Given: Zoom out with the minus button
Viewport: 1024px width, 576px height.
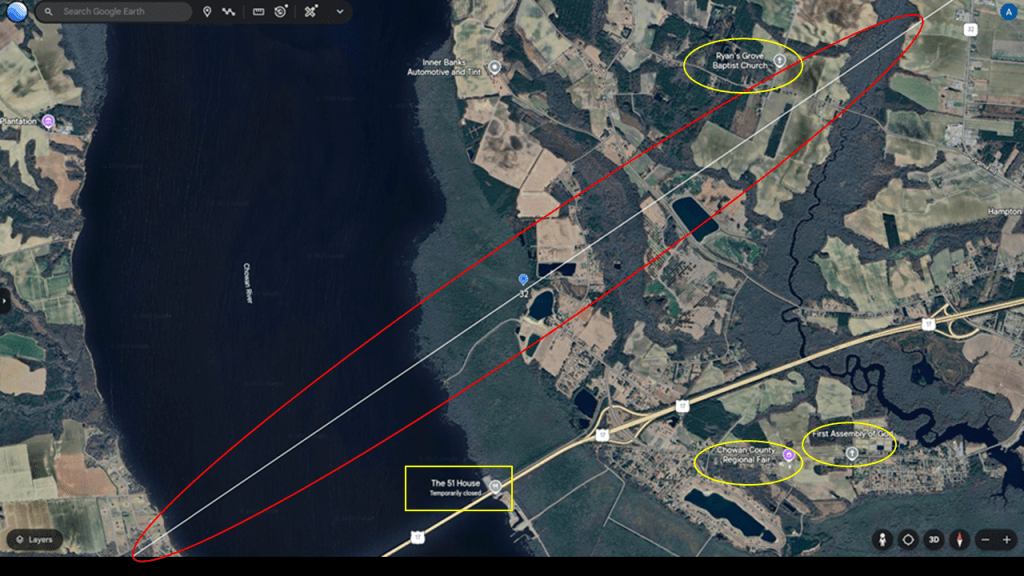Looking at the screenshot, I should (x=985, y=539).
